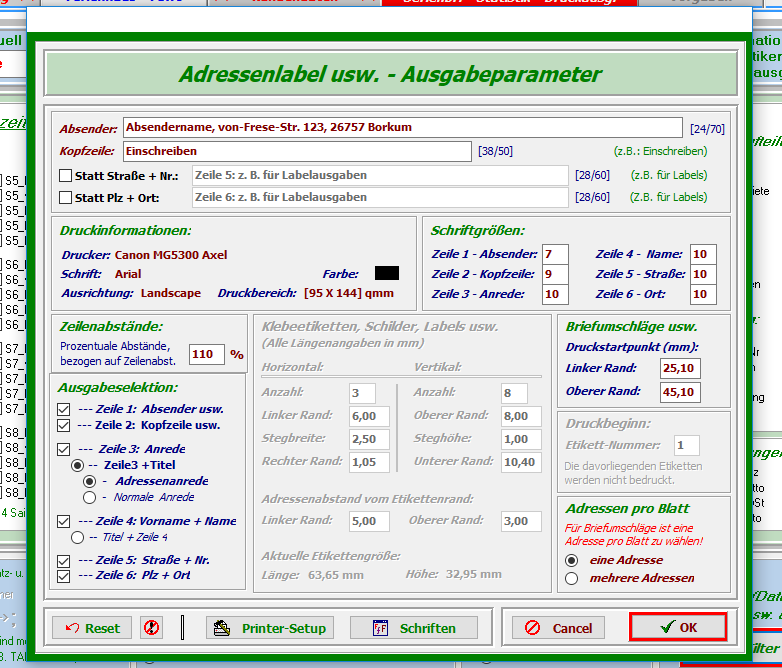Uncheck 'Zeile 4: Vorname + Name' option

click(64, 521)
